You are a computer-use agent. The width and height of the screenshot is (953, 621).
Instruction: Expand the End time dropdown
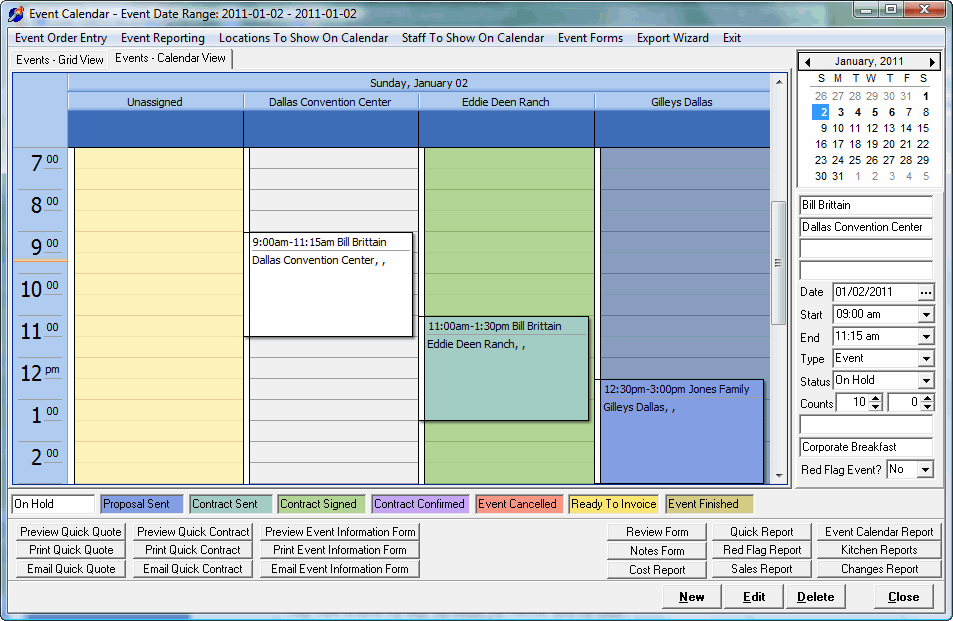coord(926,337)
